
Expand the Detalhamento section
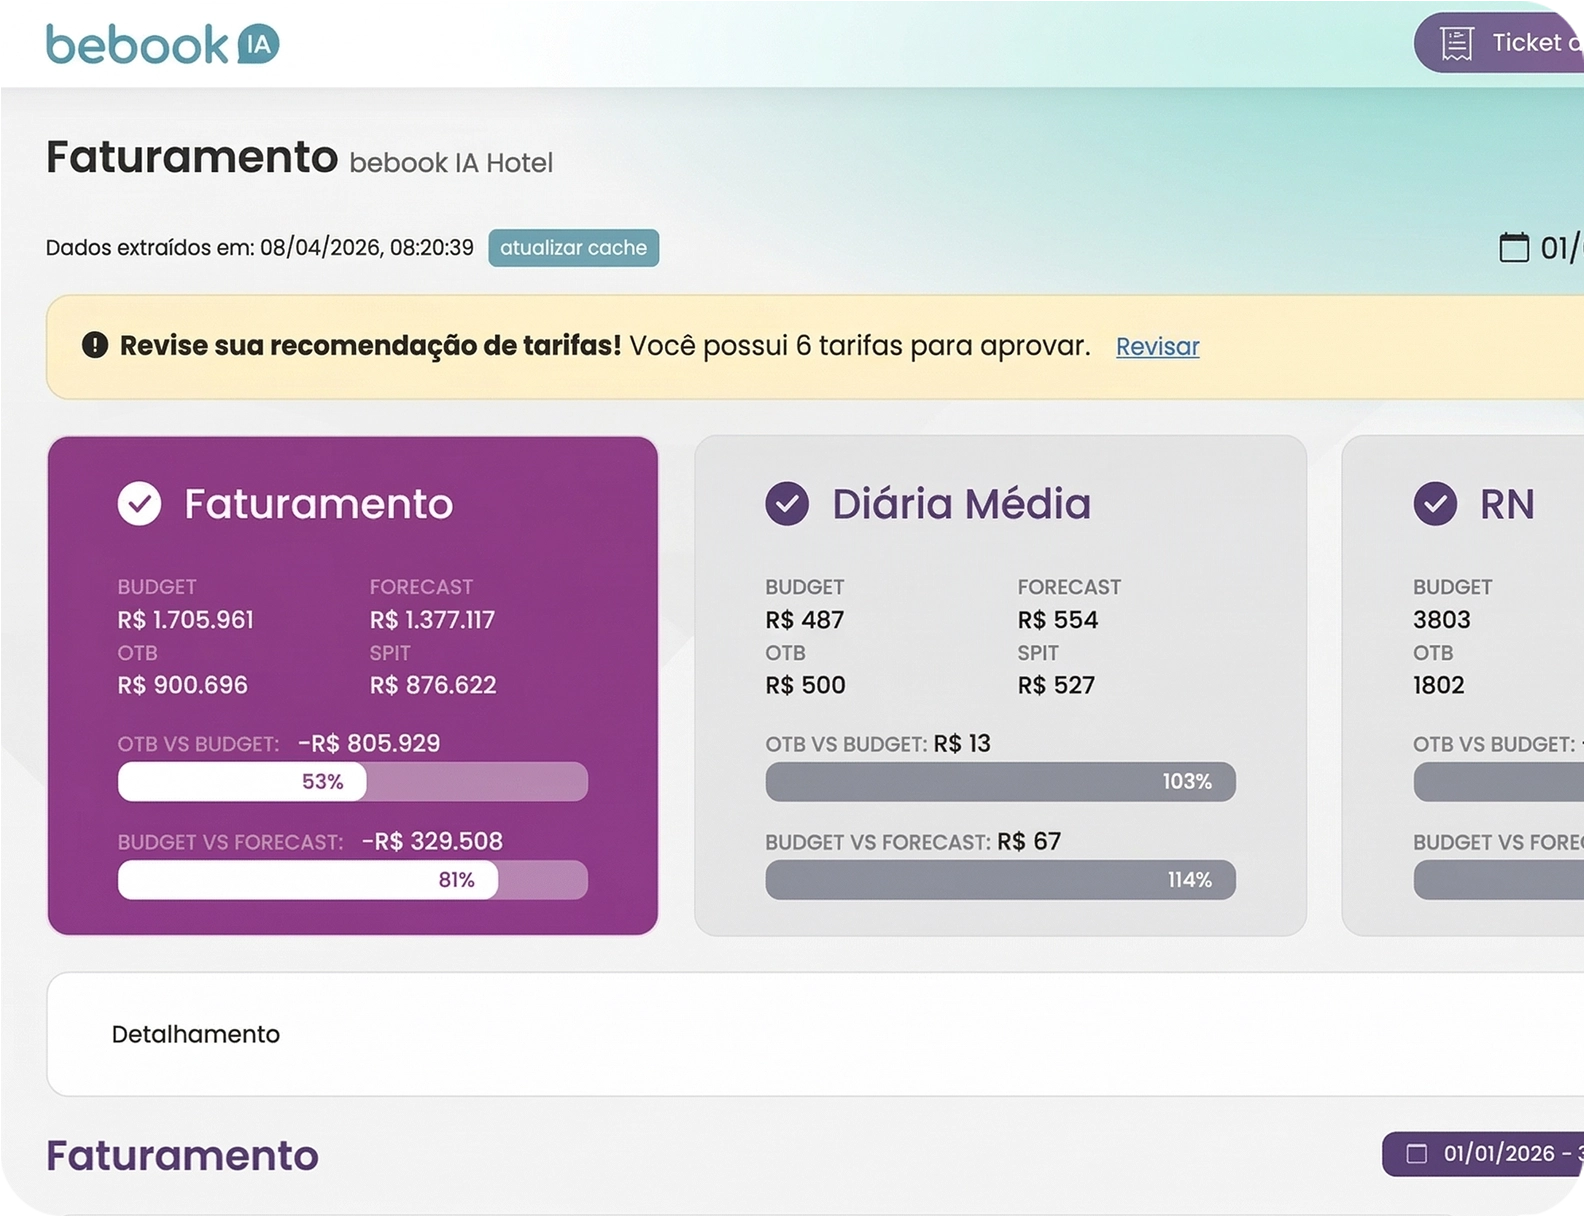196,1034
